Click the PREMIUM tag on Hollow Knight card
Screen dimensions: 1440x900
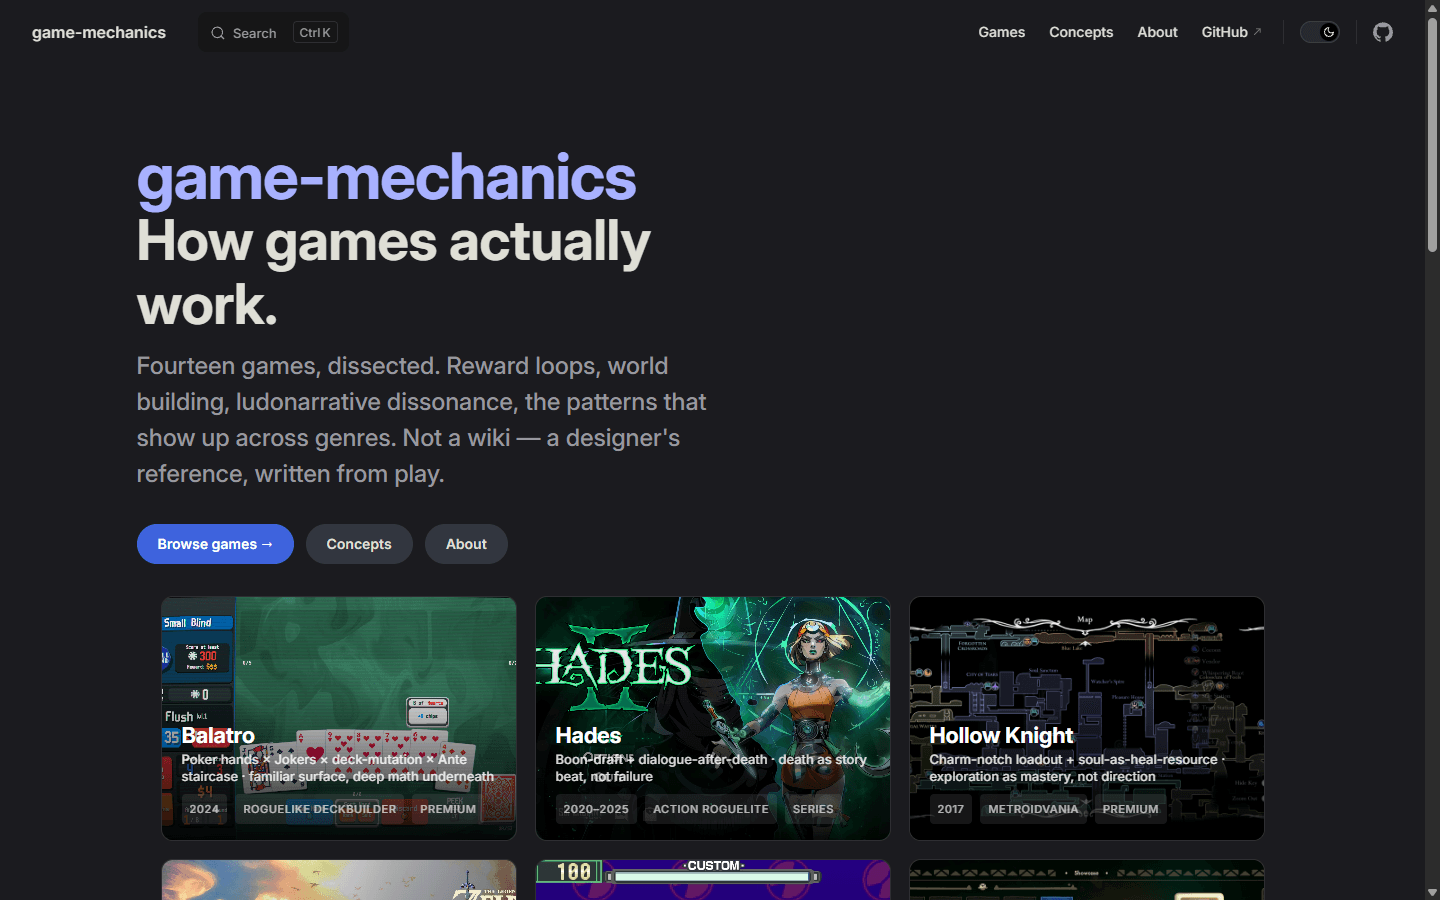click(1130, 809)
